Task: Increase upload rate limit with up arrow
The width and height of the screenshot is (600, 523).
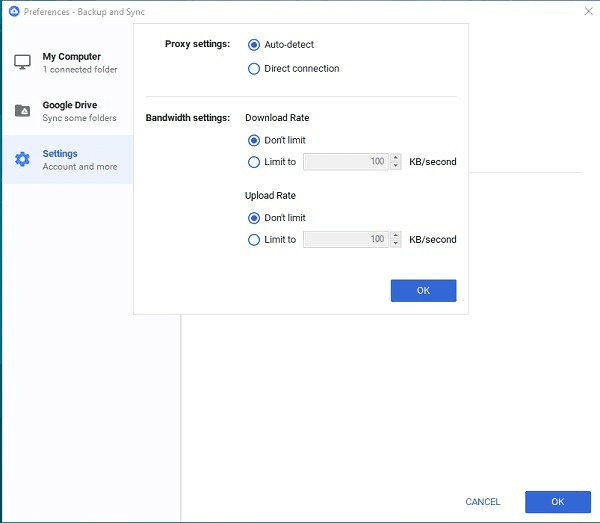Action: coord(396,236)
